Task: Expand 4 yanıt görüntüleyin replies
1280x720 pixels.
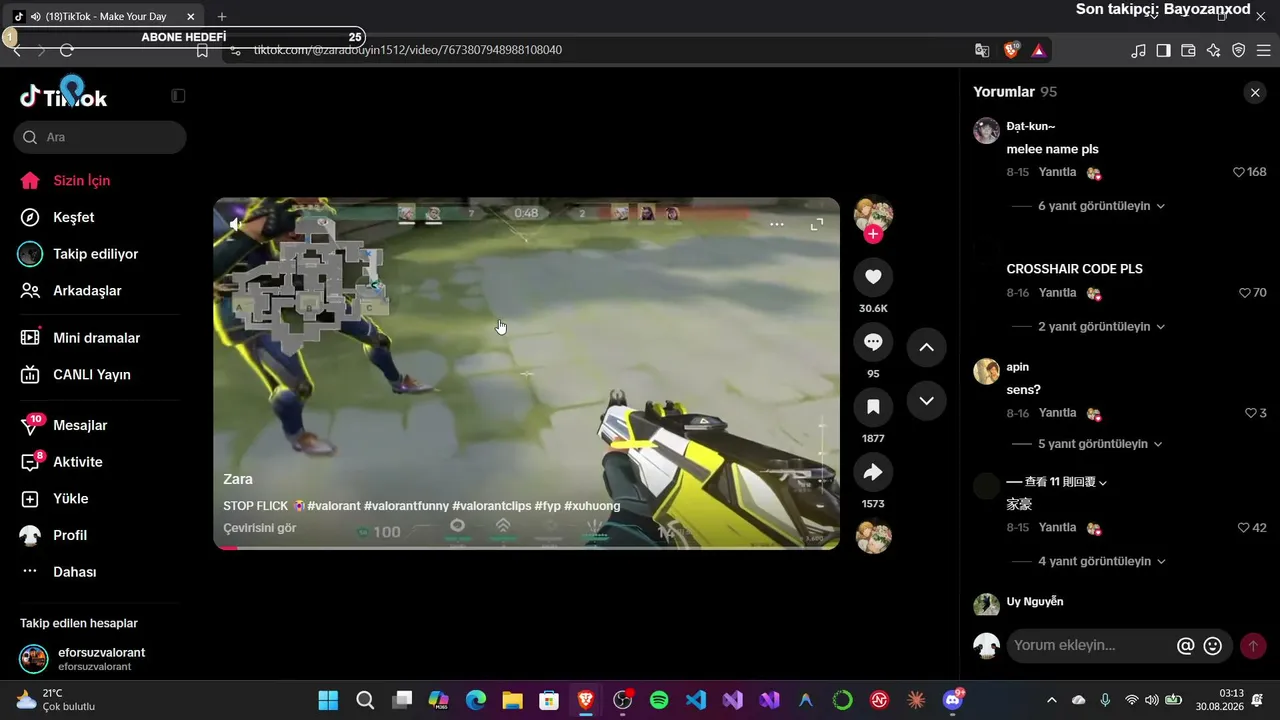Action: (1101, 562)
